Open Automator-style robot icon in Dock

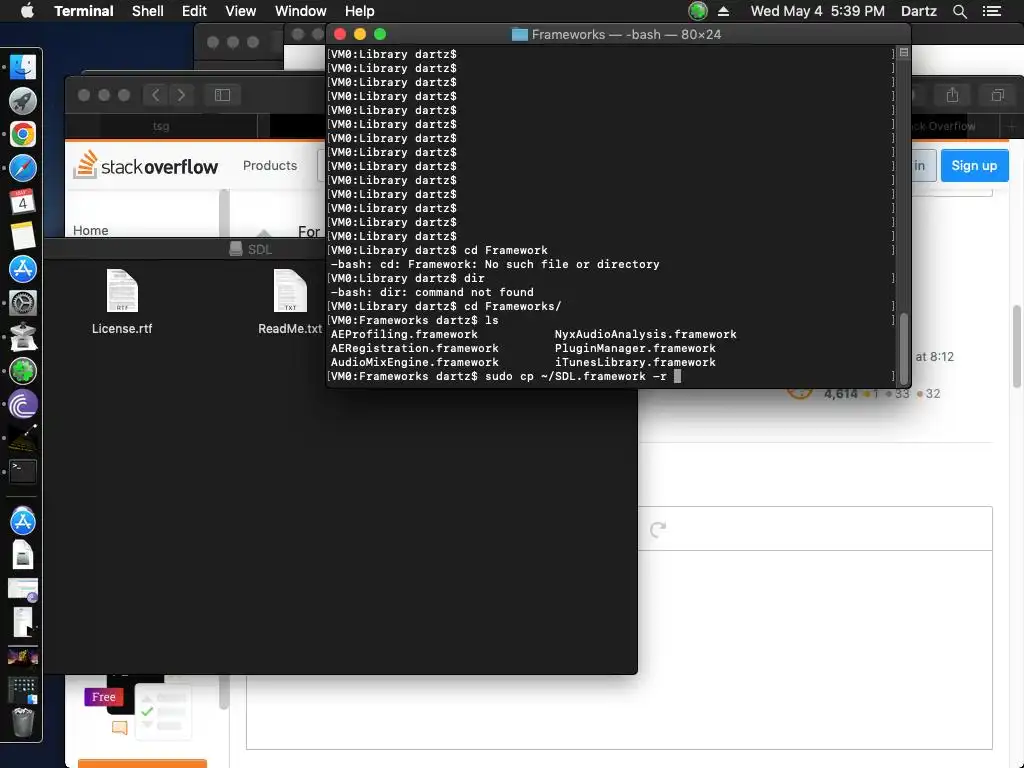click(x=23, y=337)
